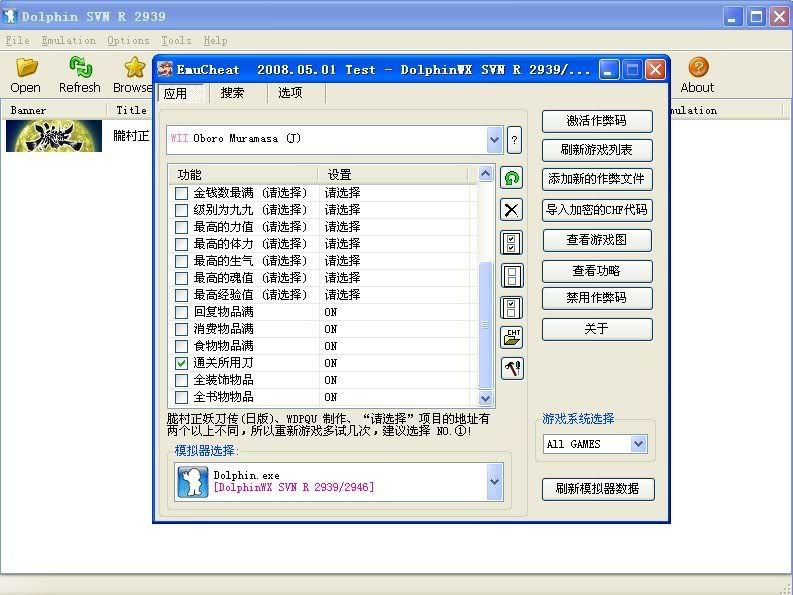Click the X delete icon beside cheat list
Screen dimensions: 793x595
(511, 209)
